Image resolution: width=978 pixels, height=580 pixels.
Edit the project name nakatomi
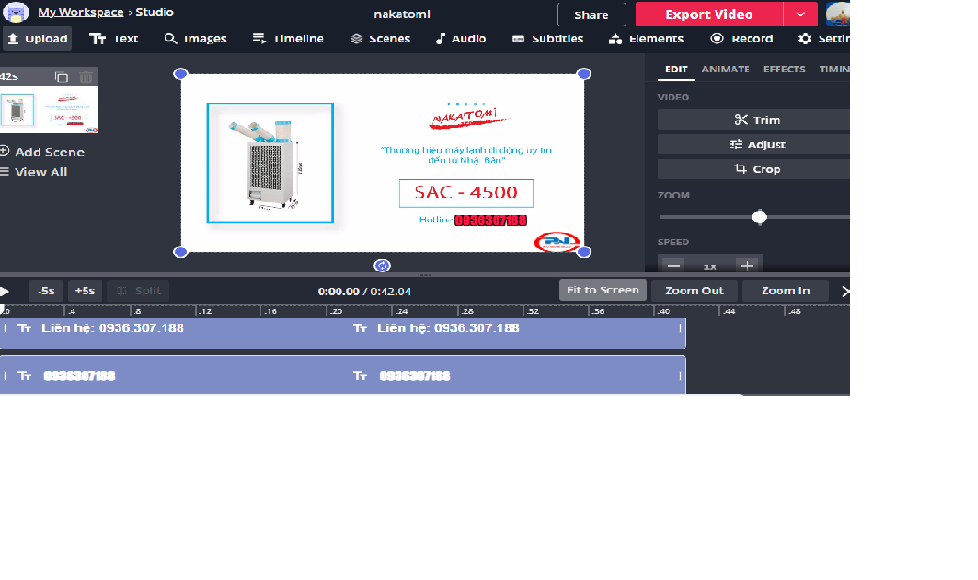click(402, 14)
